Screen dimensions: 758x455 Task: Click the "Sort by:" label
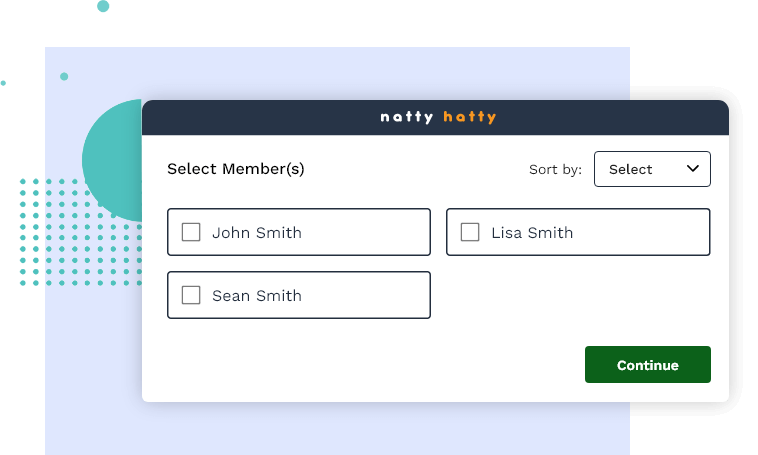click(x=555, y=170)
